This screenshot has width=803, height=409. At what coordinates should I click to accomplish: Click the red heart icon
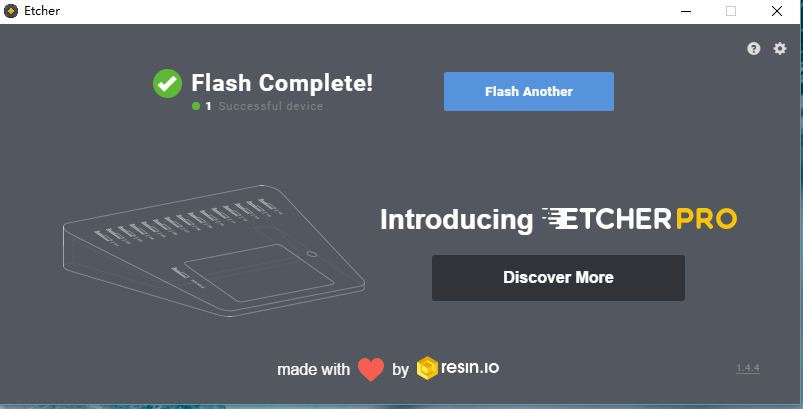[x=371, y=369]
